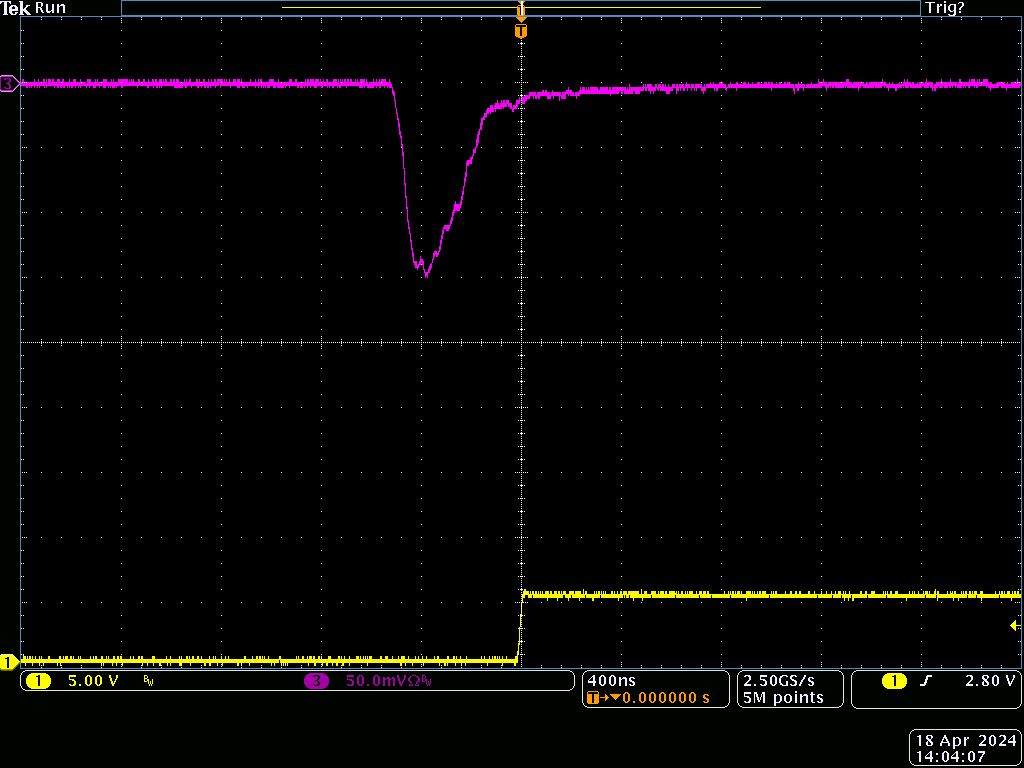
Task: Click the 400ns timebase readout
Action: (612, 680)
